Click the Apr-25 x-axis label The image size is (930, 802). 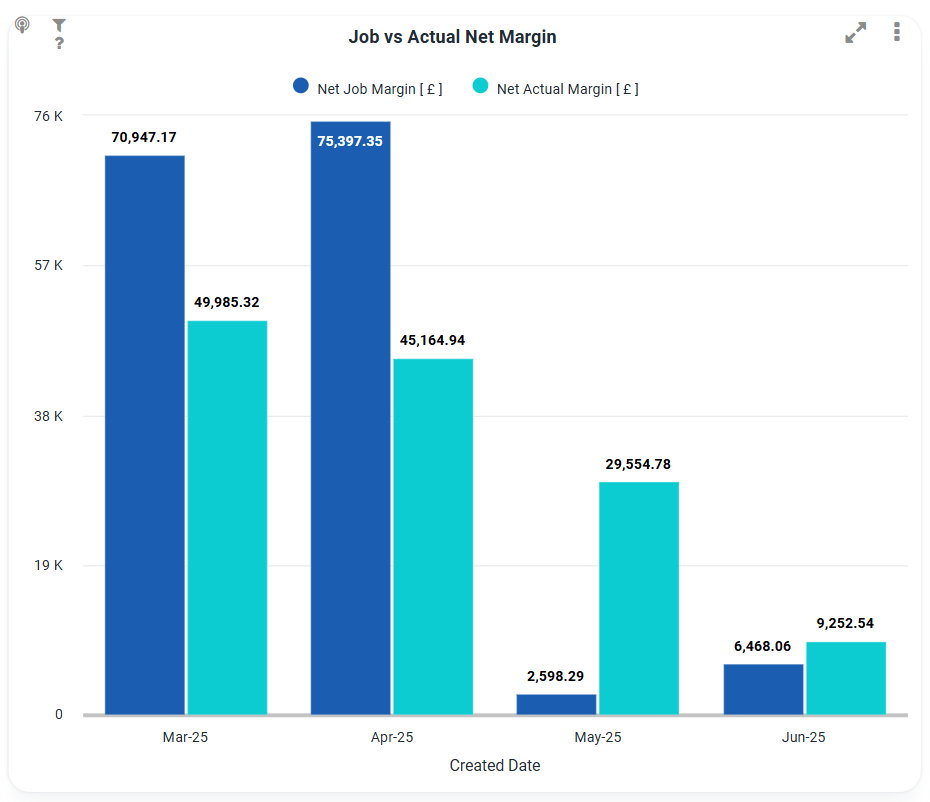click(391, 738)
